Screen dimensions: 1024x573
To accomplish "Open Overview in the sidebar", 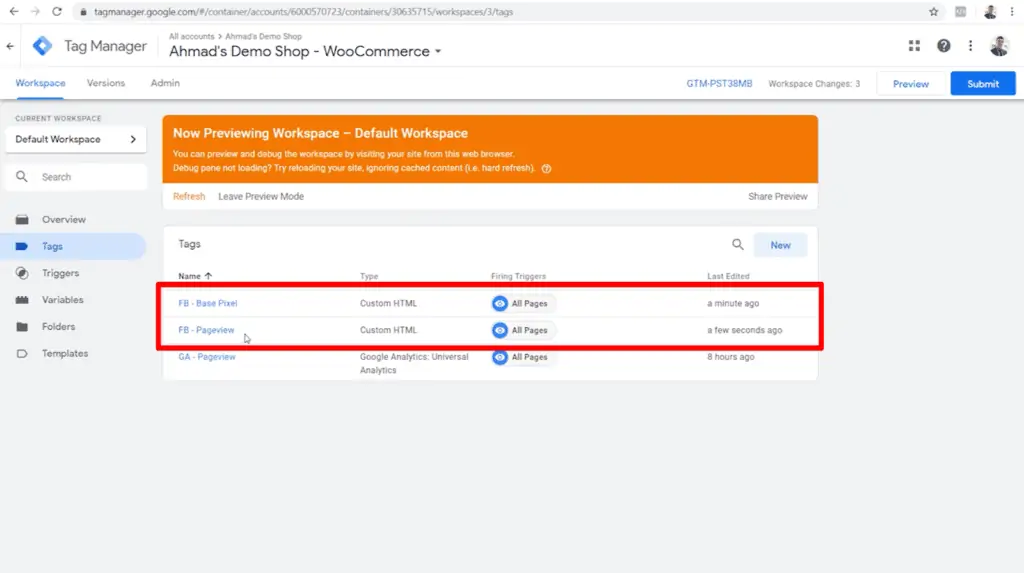I will [63, 220].
